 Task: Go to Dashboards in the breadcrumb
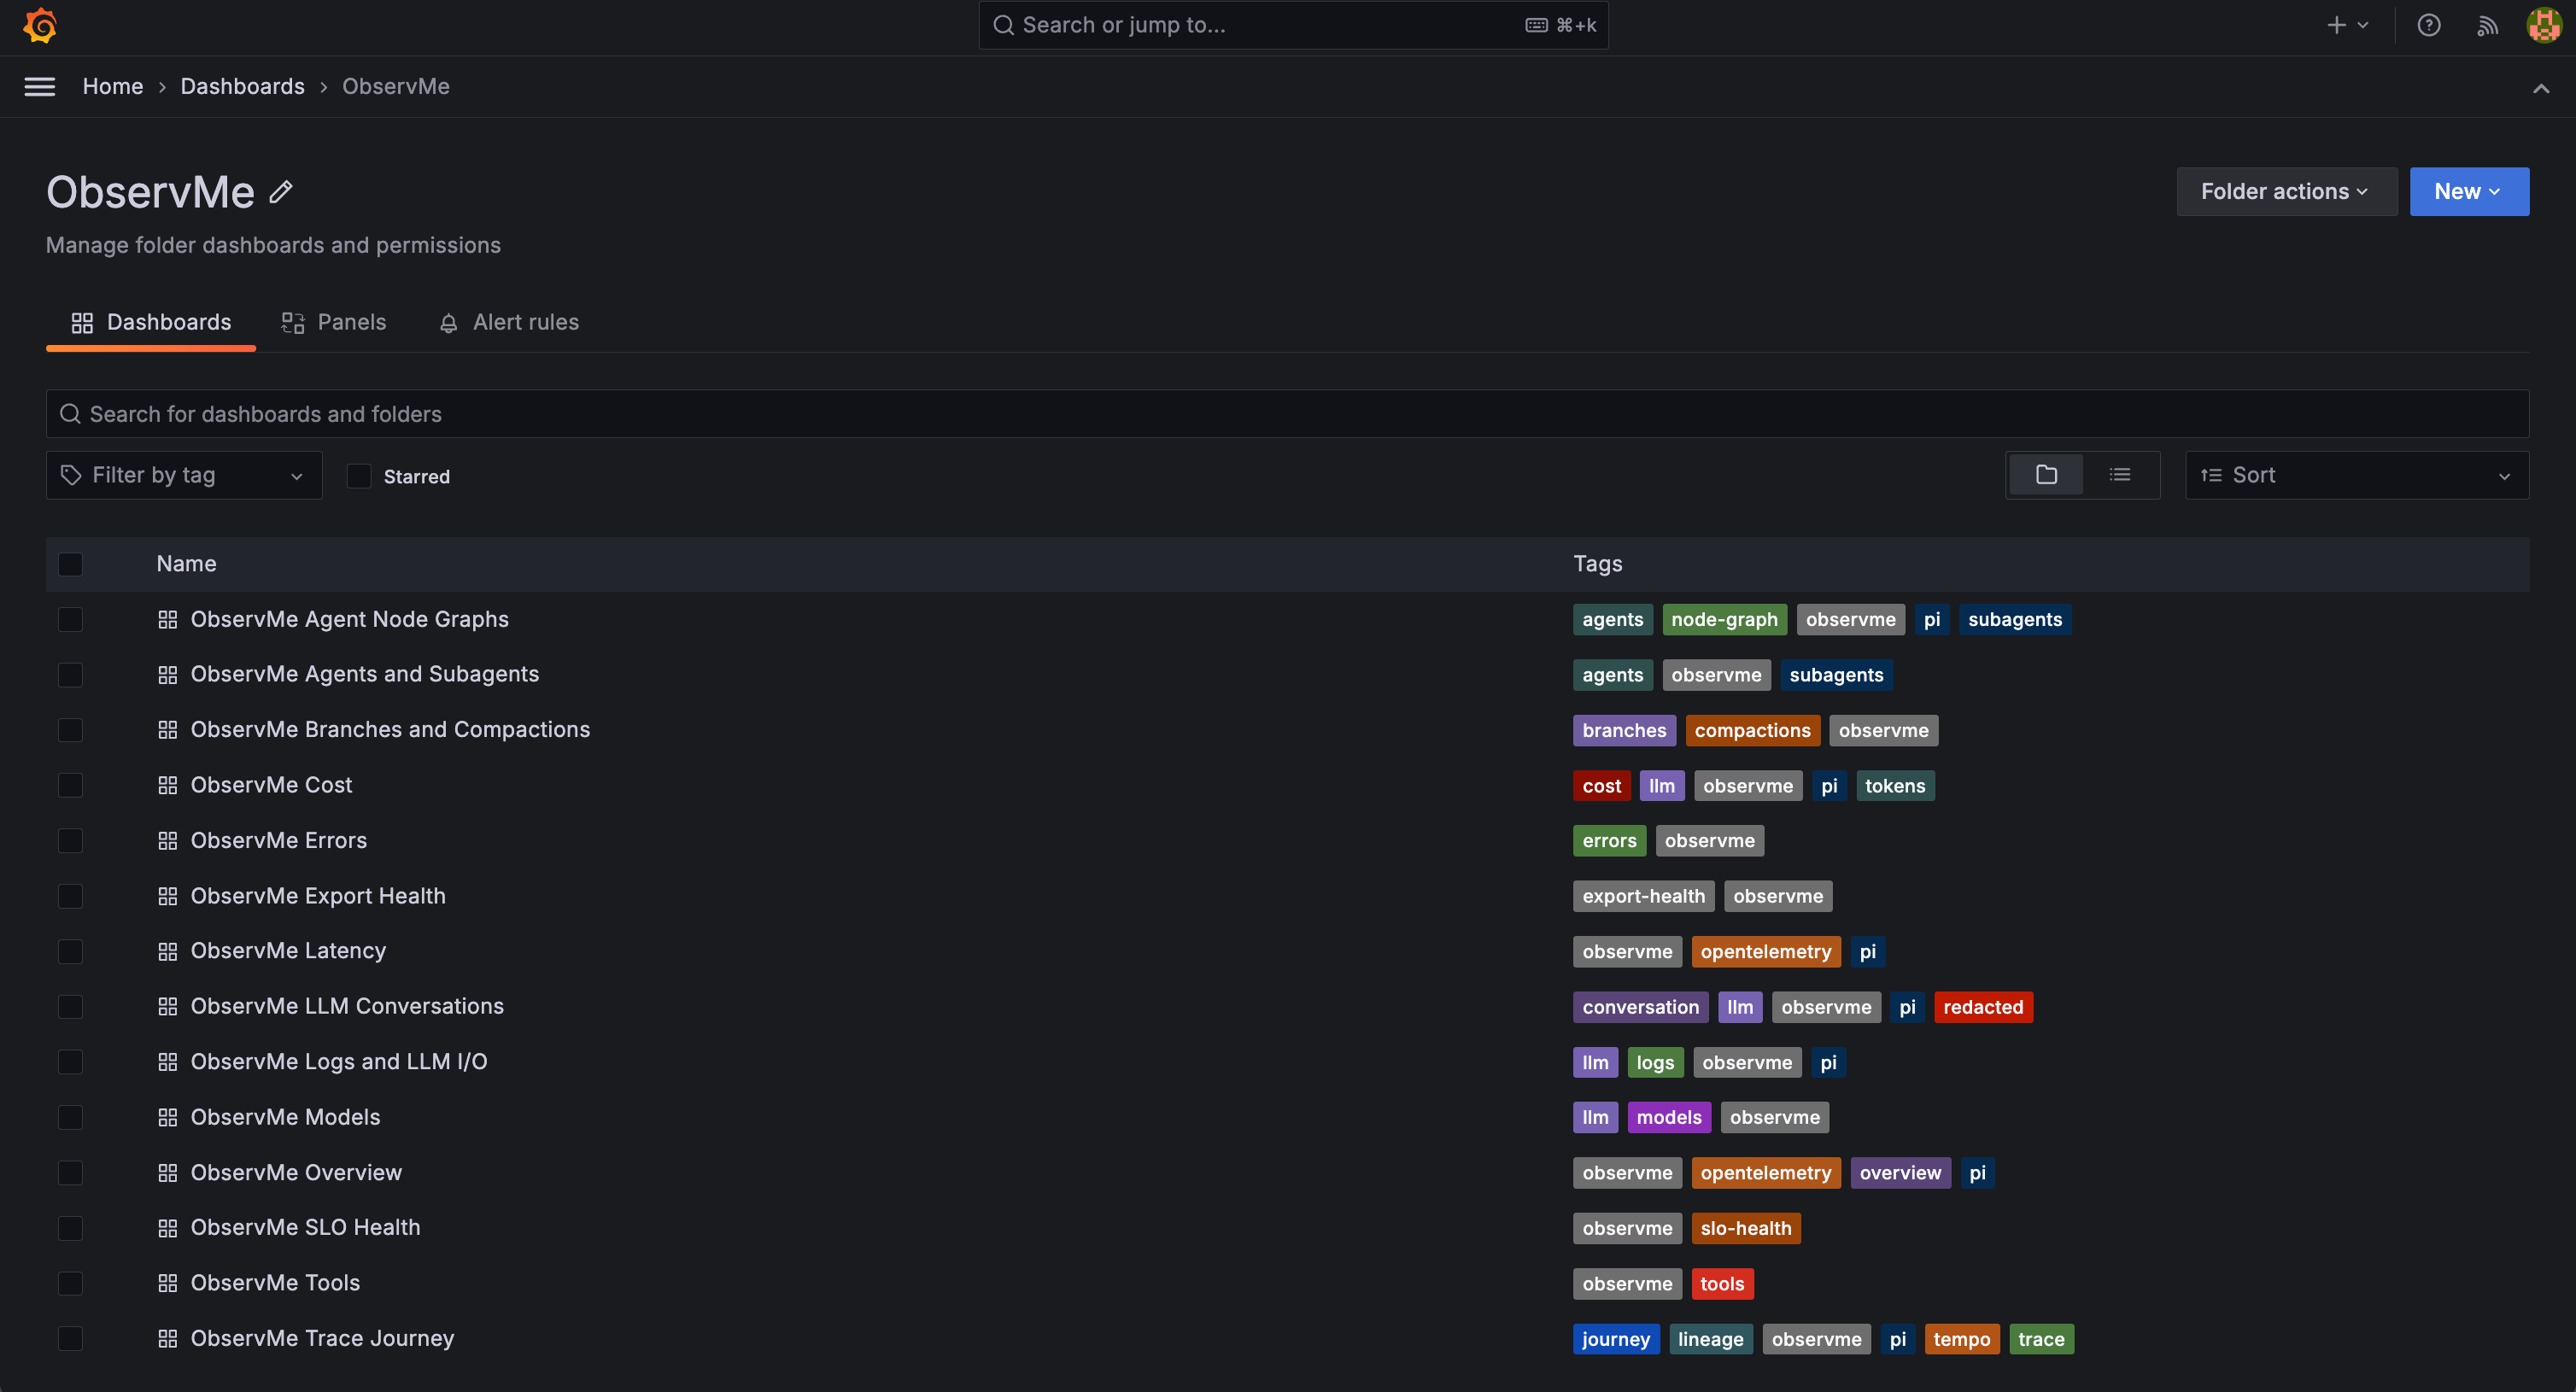coord(243,87)
